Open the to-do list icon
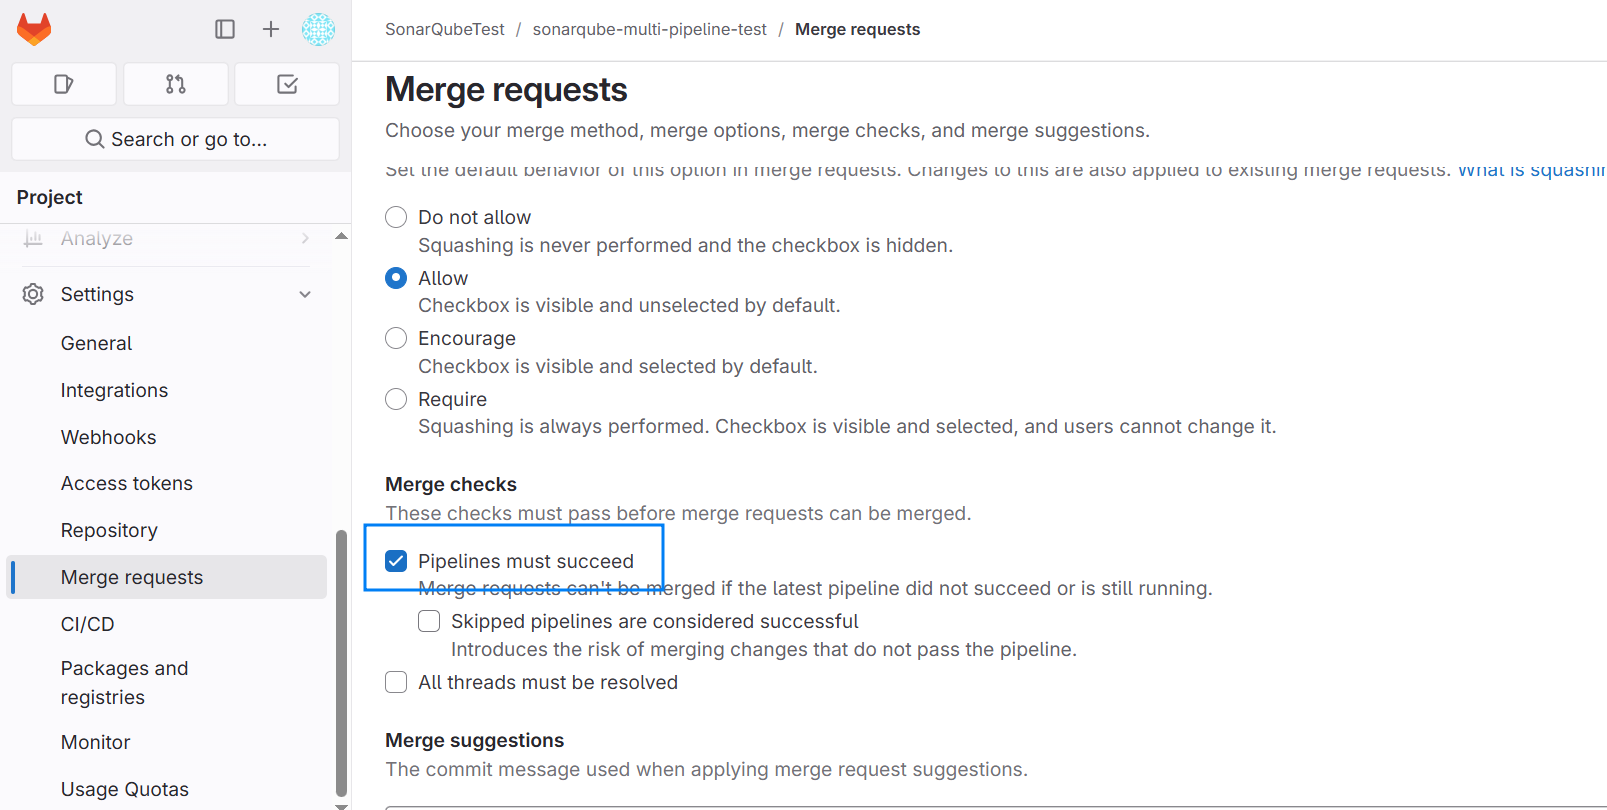The width and height of the screenshot is (1607, 810). click(287, 84)
